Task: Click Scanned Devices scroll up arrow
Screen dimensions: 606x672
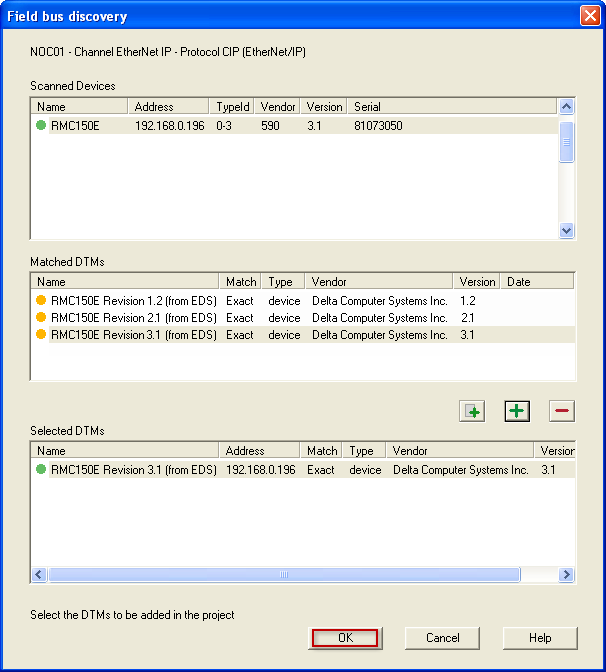Action: click(x=566, y=106)
